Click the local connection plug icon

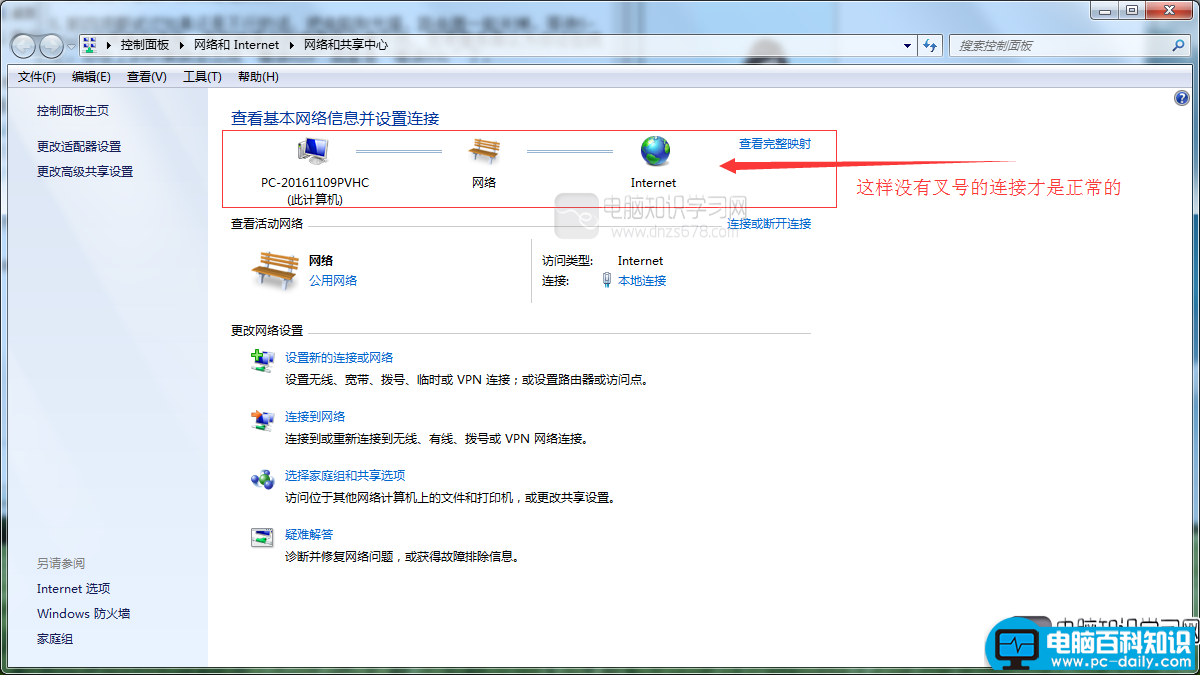[607, 280]
